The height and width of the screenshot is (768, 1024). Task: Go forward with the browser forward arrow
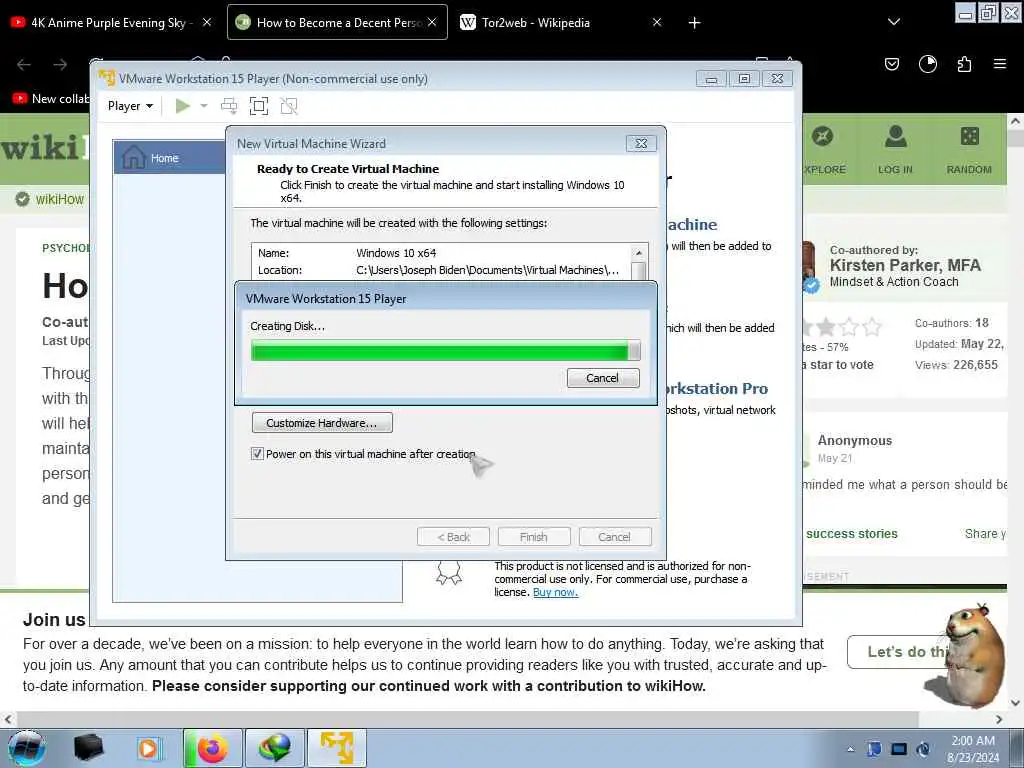coord(60,65)
